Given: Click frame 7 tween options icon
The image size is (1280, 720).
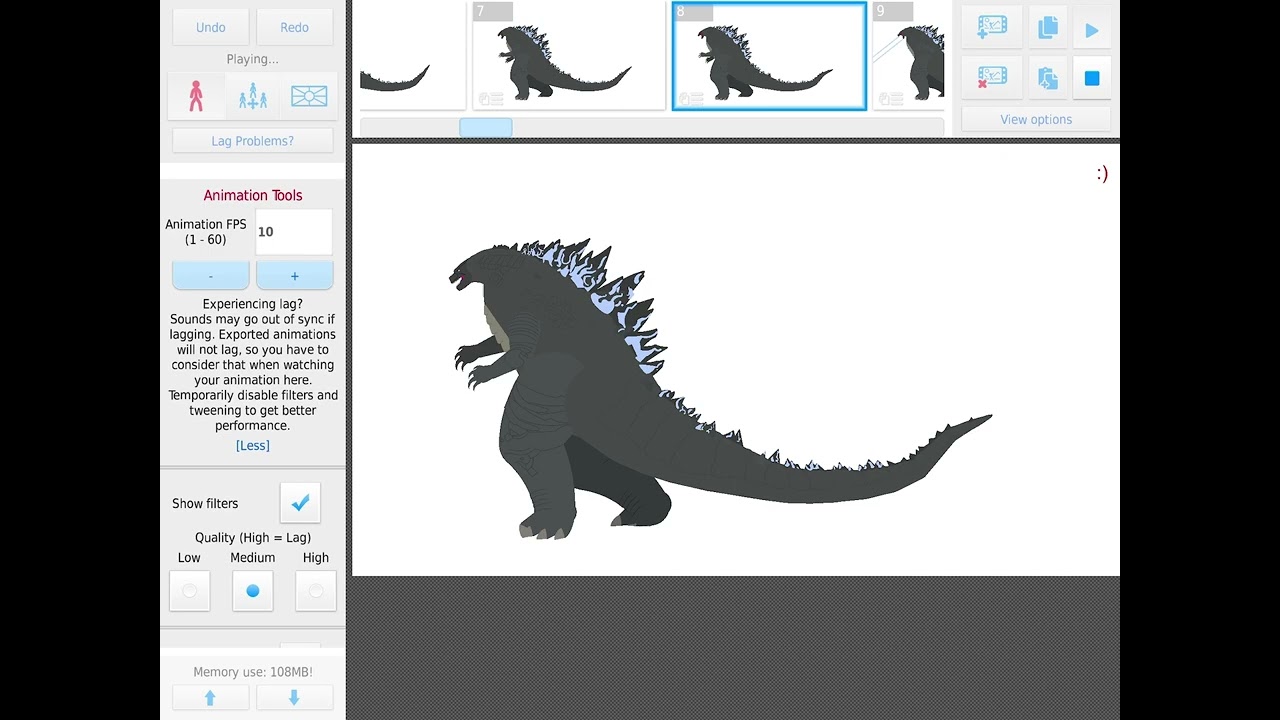Looking at the screenshot, I should 491,98.
